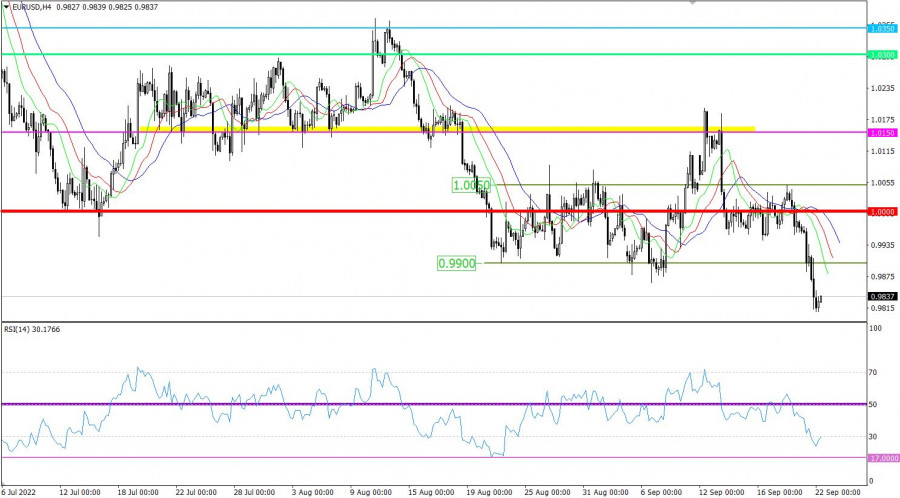900x498 pixels.
Task: Select the red 1.0000 price level tag
Action: point(882,211)
